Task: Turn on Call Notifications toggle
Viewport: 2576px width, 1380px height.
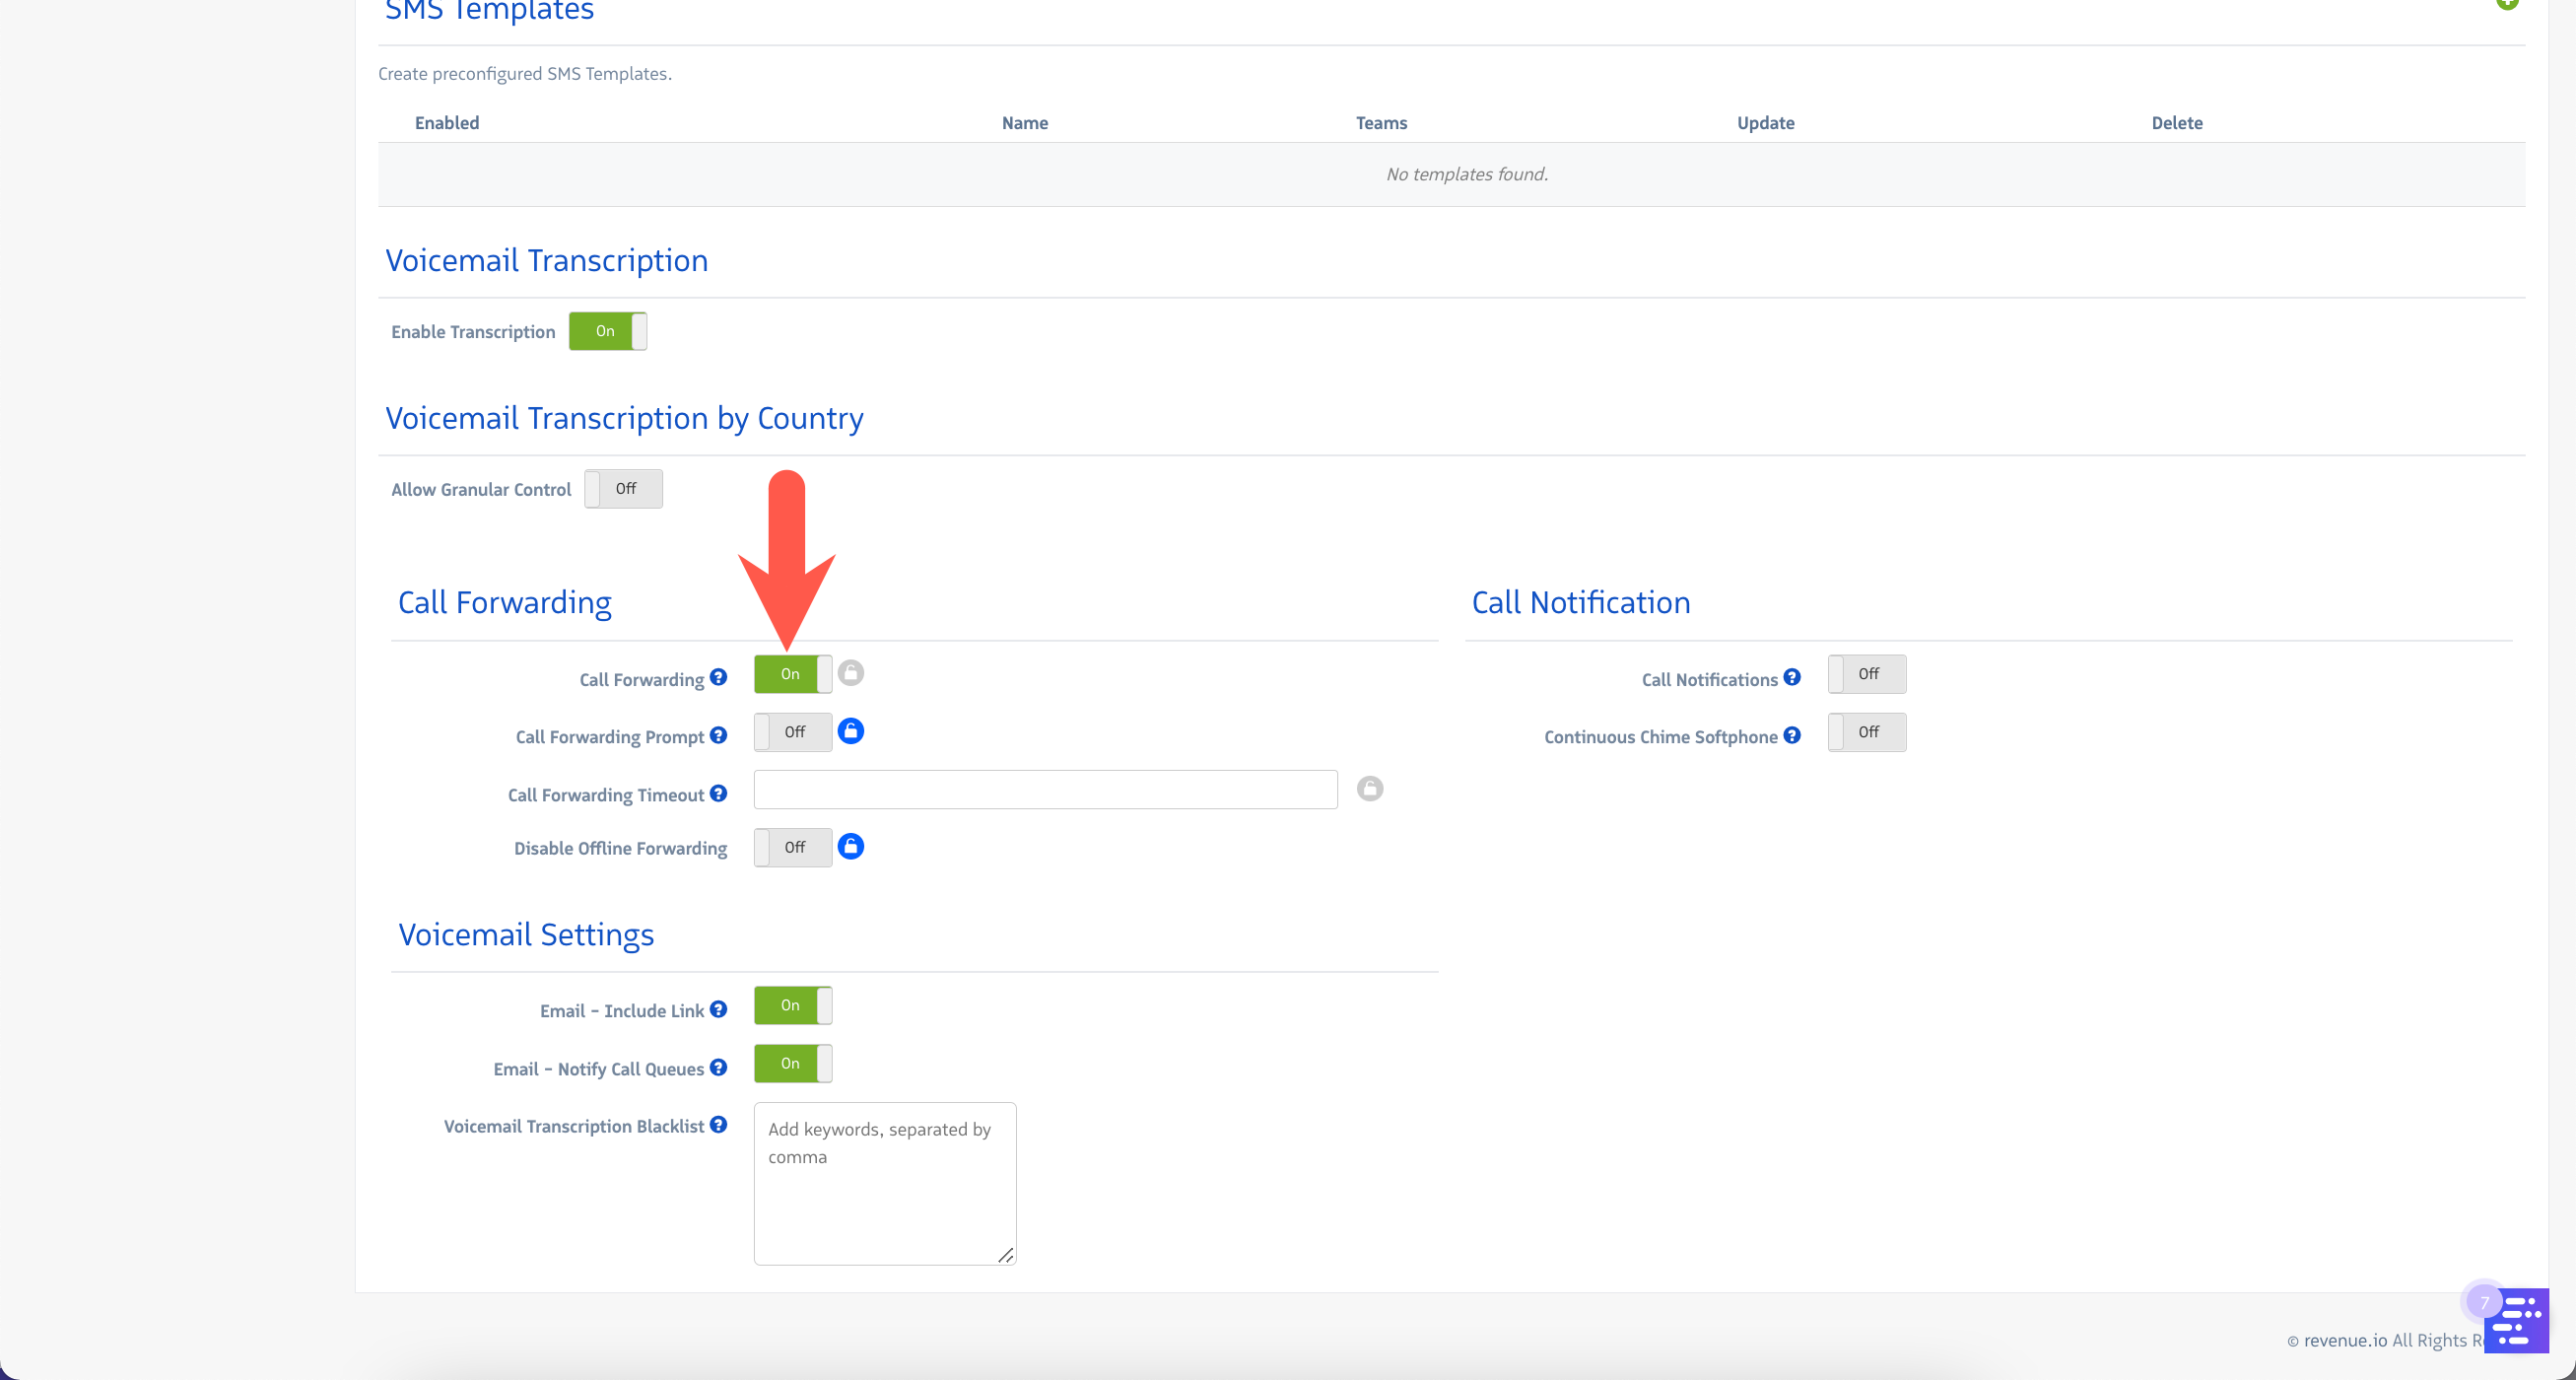Action: [1866, 674]
